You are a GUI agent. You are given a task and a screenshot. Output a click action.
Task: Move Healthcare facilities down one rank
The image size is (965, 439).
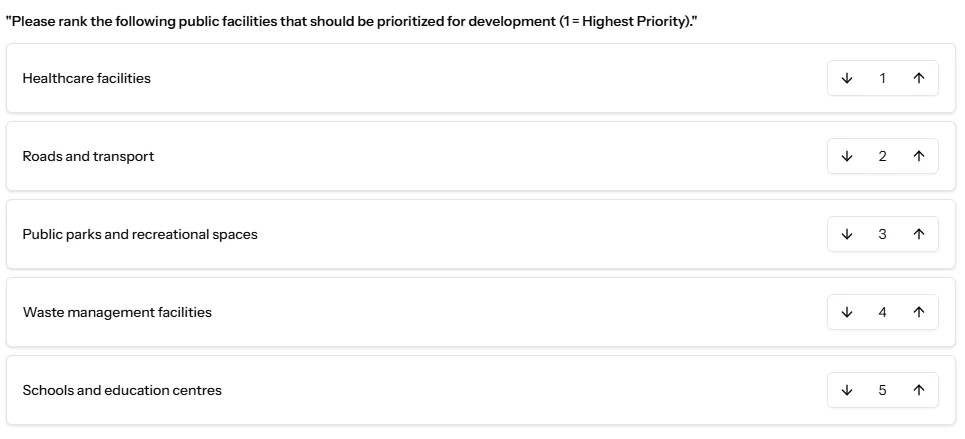point(847,78)
